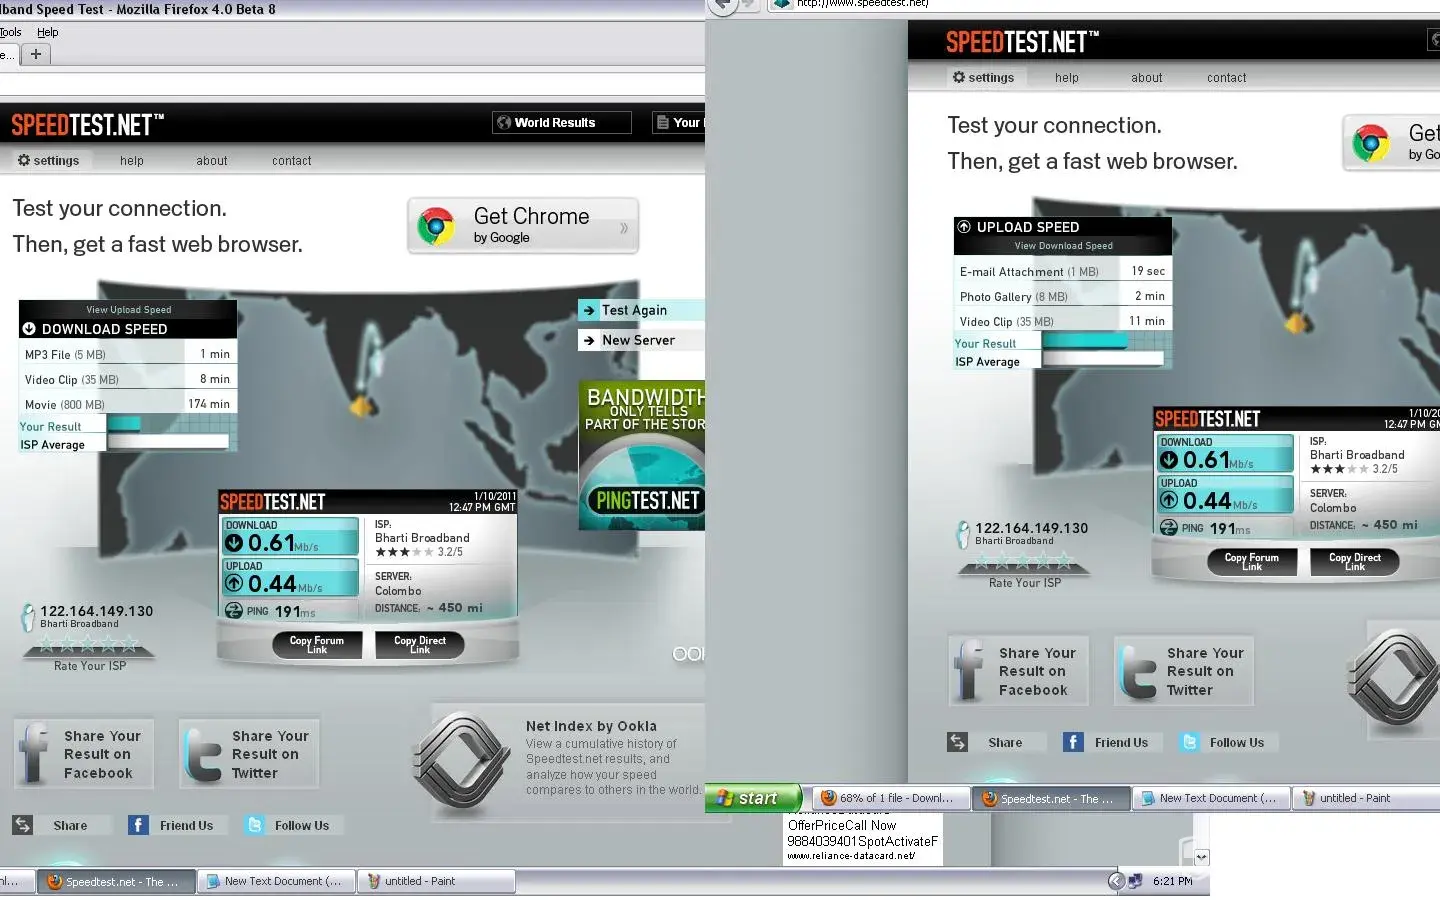Share result on Facebook in the right window
1440x900 pixels.
point(1019,671)
